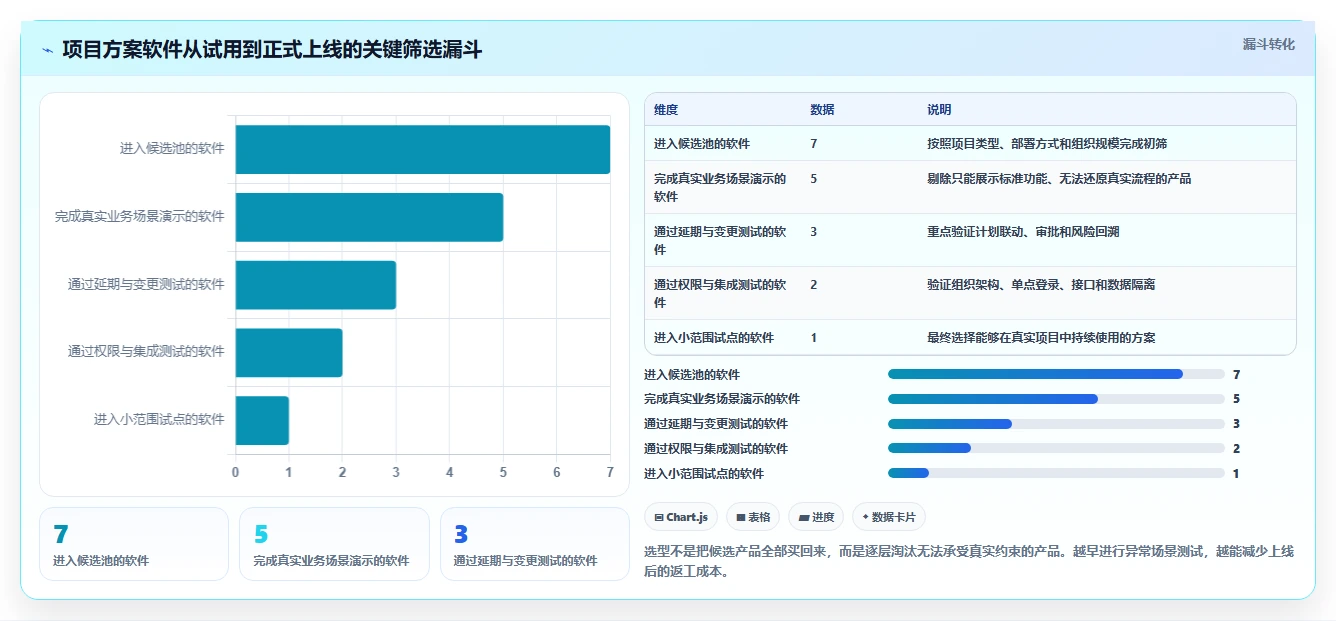Select the data card showing 3
The width and height of the screenshot is (1336, 621).
click(535, 544)
